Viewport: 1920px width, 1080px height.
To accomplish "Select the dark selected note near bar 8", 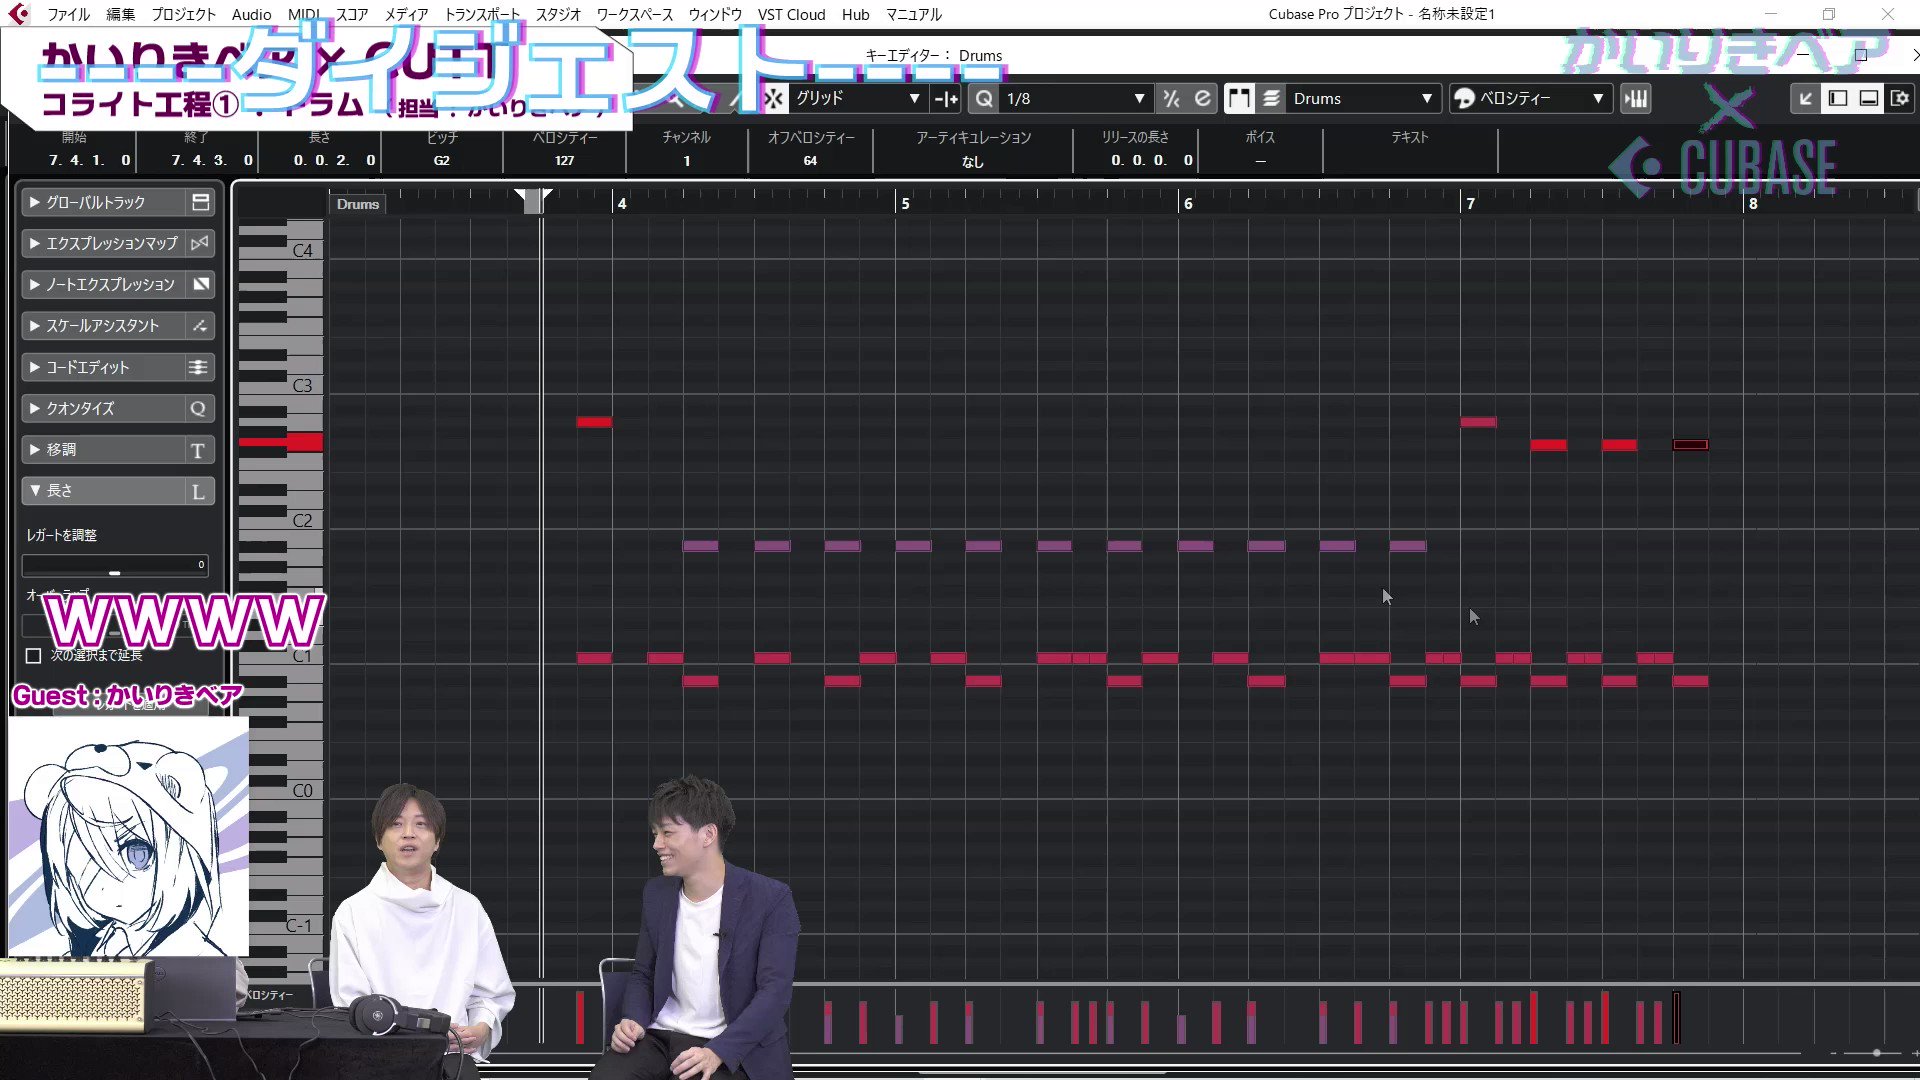I will pyautogui.click(x=1690, y=445).
